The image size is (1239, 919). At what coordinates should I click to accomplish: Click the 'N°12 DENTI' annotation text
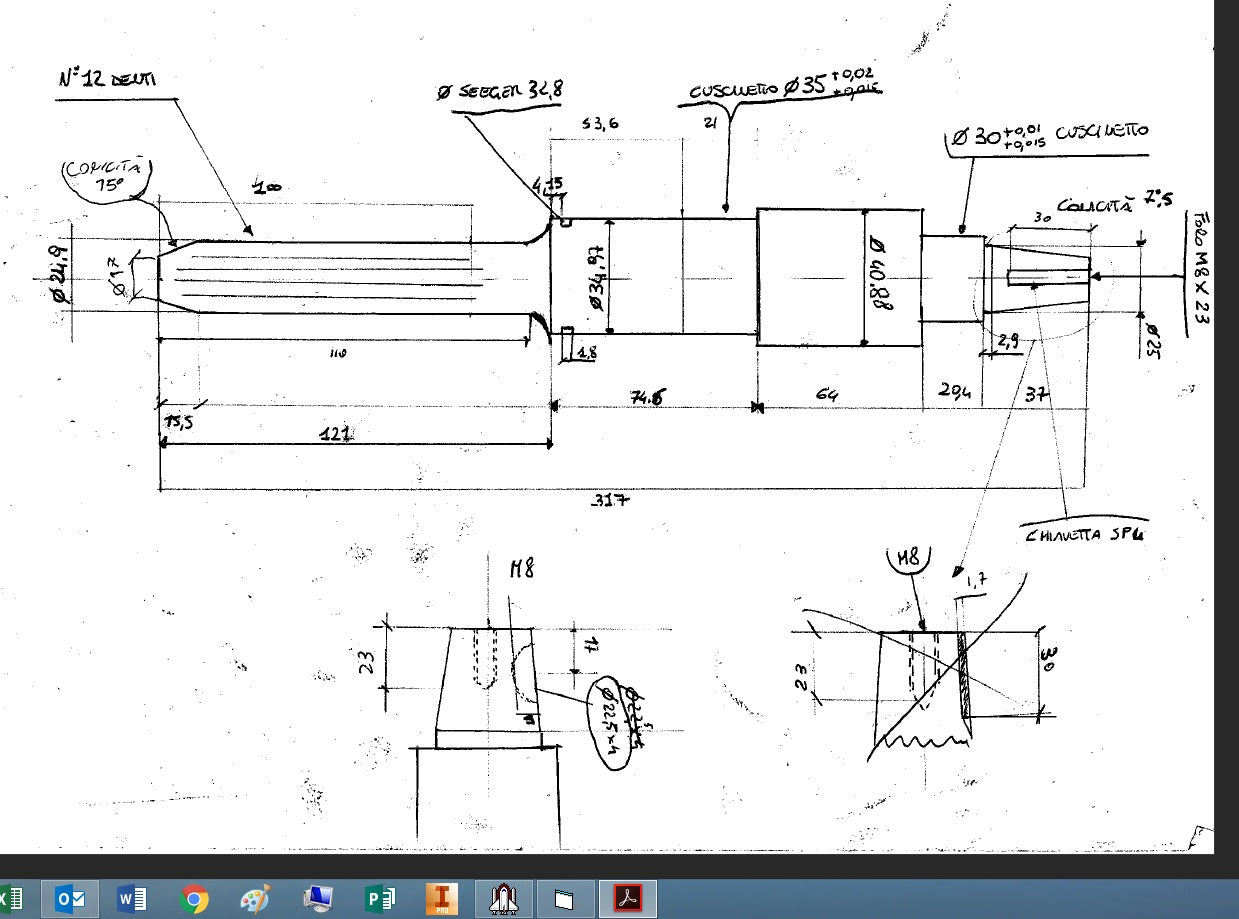(105, 80)
